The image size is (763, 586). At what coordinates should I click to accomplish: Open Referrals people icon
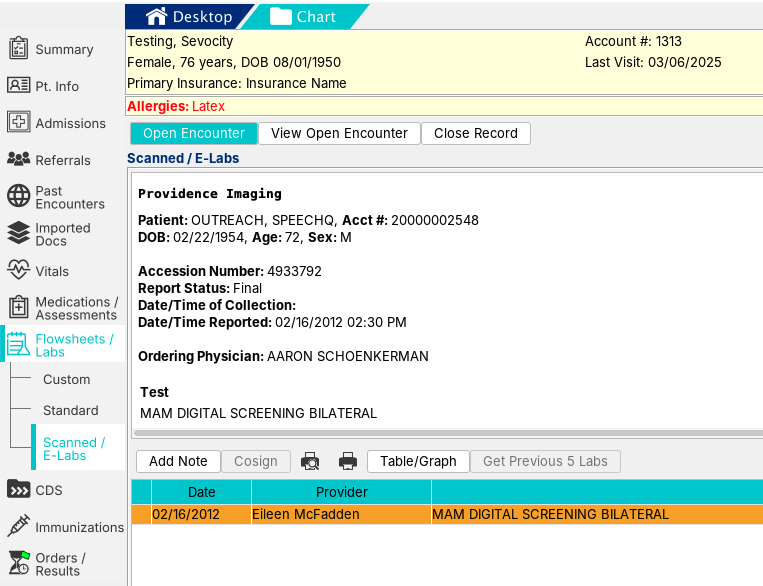18,159
